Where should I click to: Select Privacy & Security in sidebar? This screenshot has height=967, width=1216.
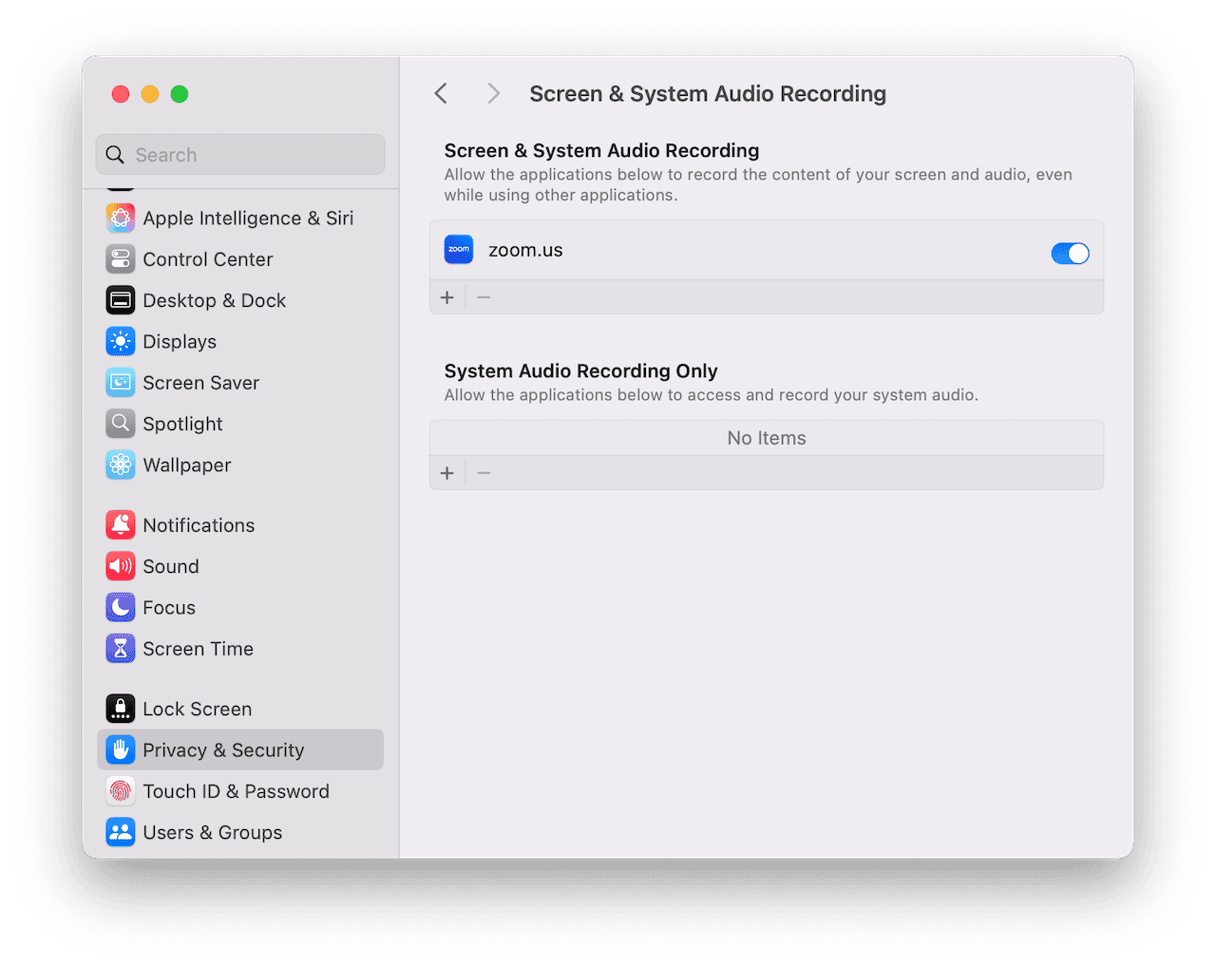pos(120,749)
